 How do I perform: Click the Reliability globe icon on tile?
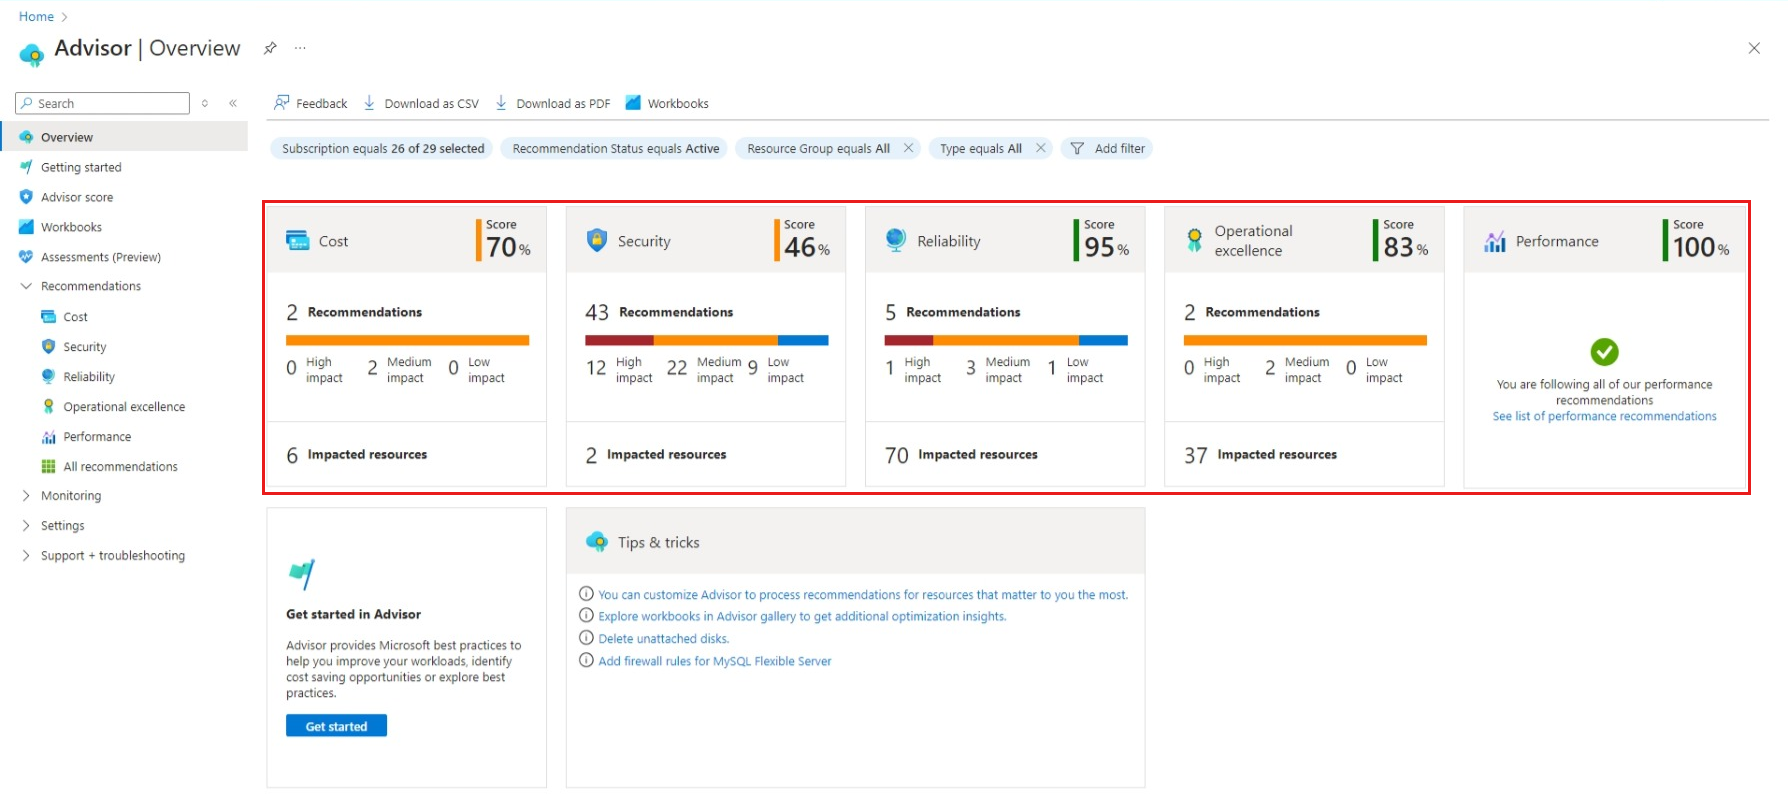click(x=896, y=240)
